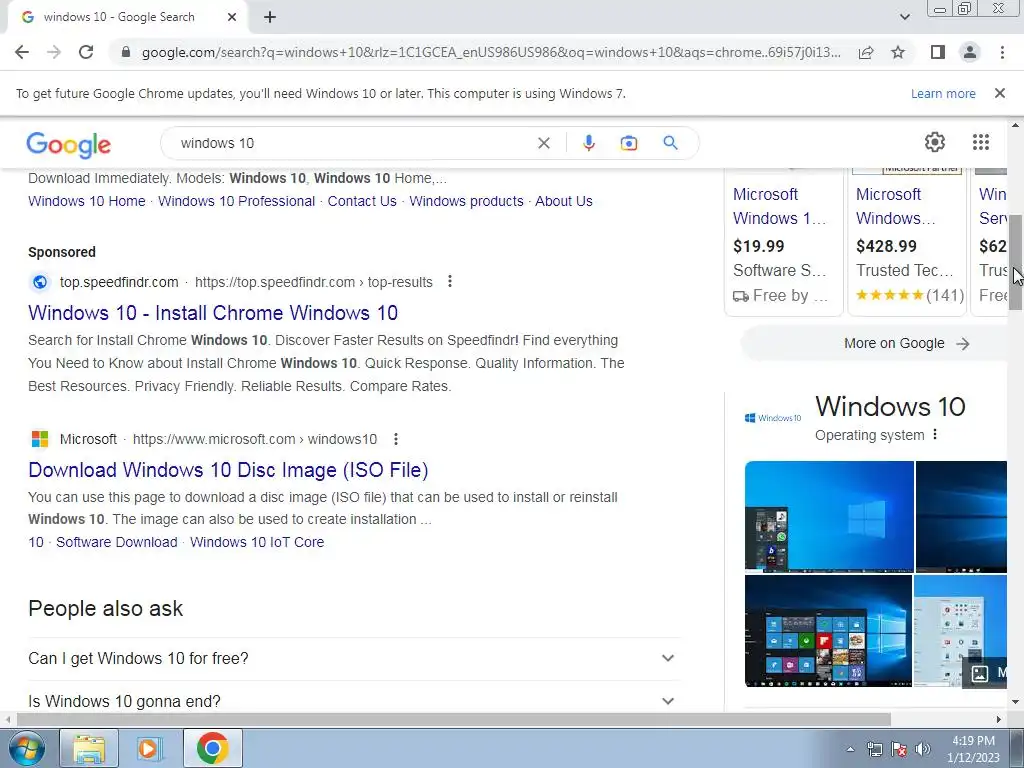This screenshot has height=768, width=1024.
Task: Click the forward navigation arrow
Action: coord(54,52)
